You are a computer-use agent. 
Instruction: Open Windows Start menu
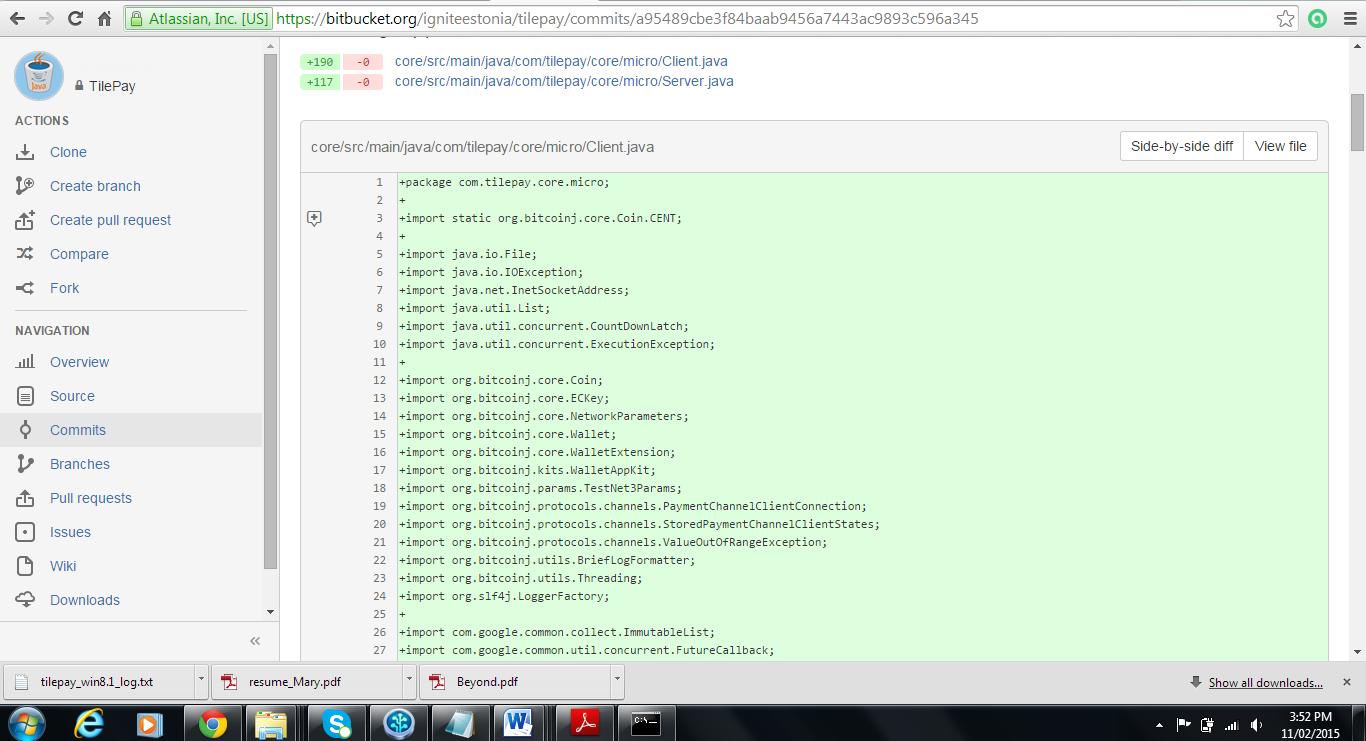pos(25,722)
